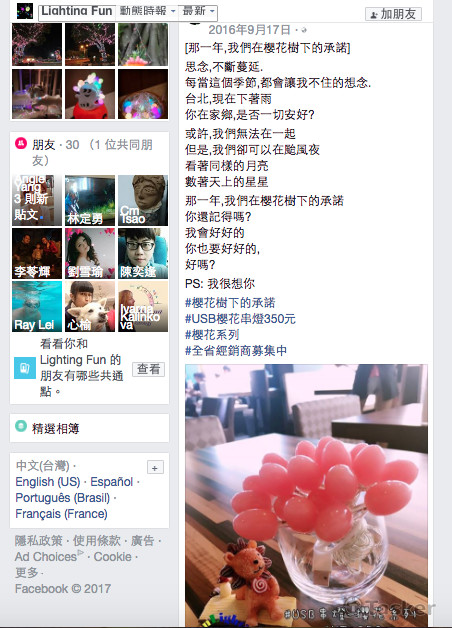Screen dimensions: 452x628
Task: Open friend Ray Lei's profile picture
Action: [37, 306]
